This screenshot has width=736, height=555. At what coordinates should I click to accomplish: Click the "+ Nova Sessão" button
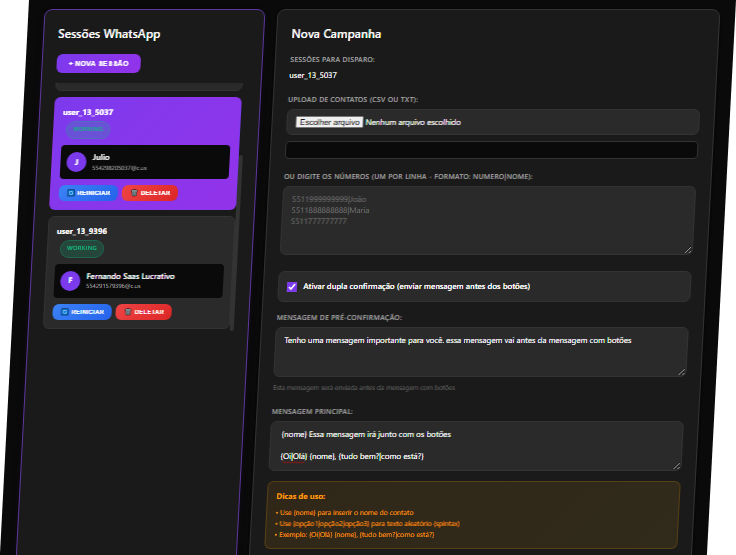(99, 63)
